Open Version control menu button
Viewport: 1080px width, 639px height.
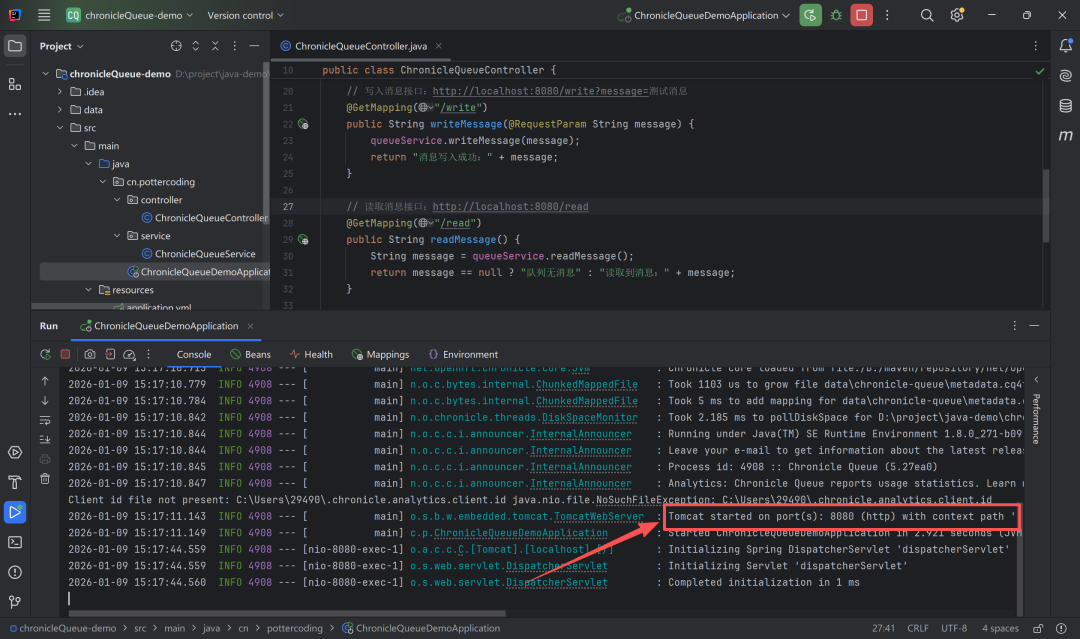[245, 15]
